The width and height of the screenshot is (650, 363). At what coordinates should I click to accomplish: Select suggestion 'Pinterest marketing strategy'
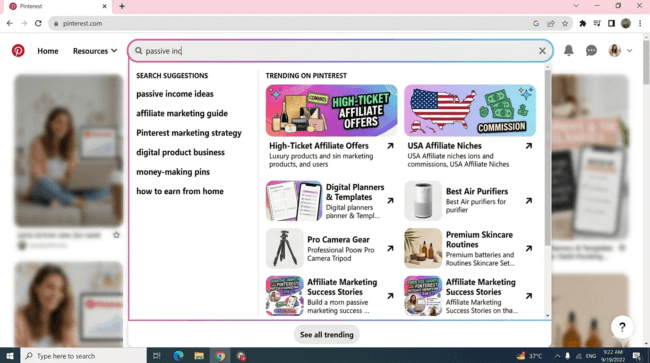tap(189, 133)
